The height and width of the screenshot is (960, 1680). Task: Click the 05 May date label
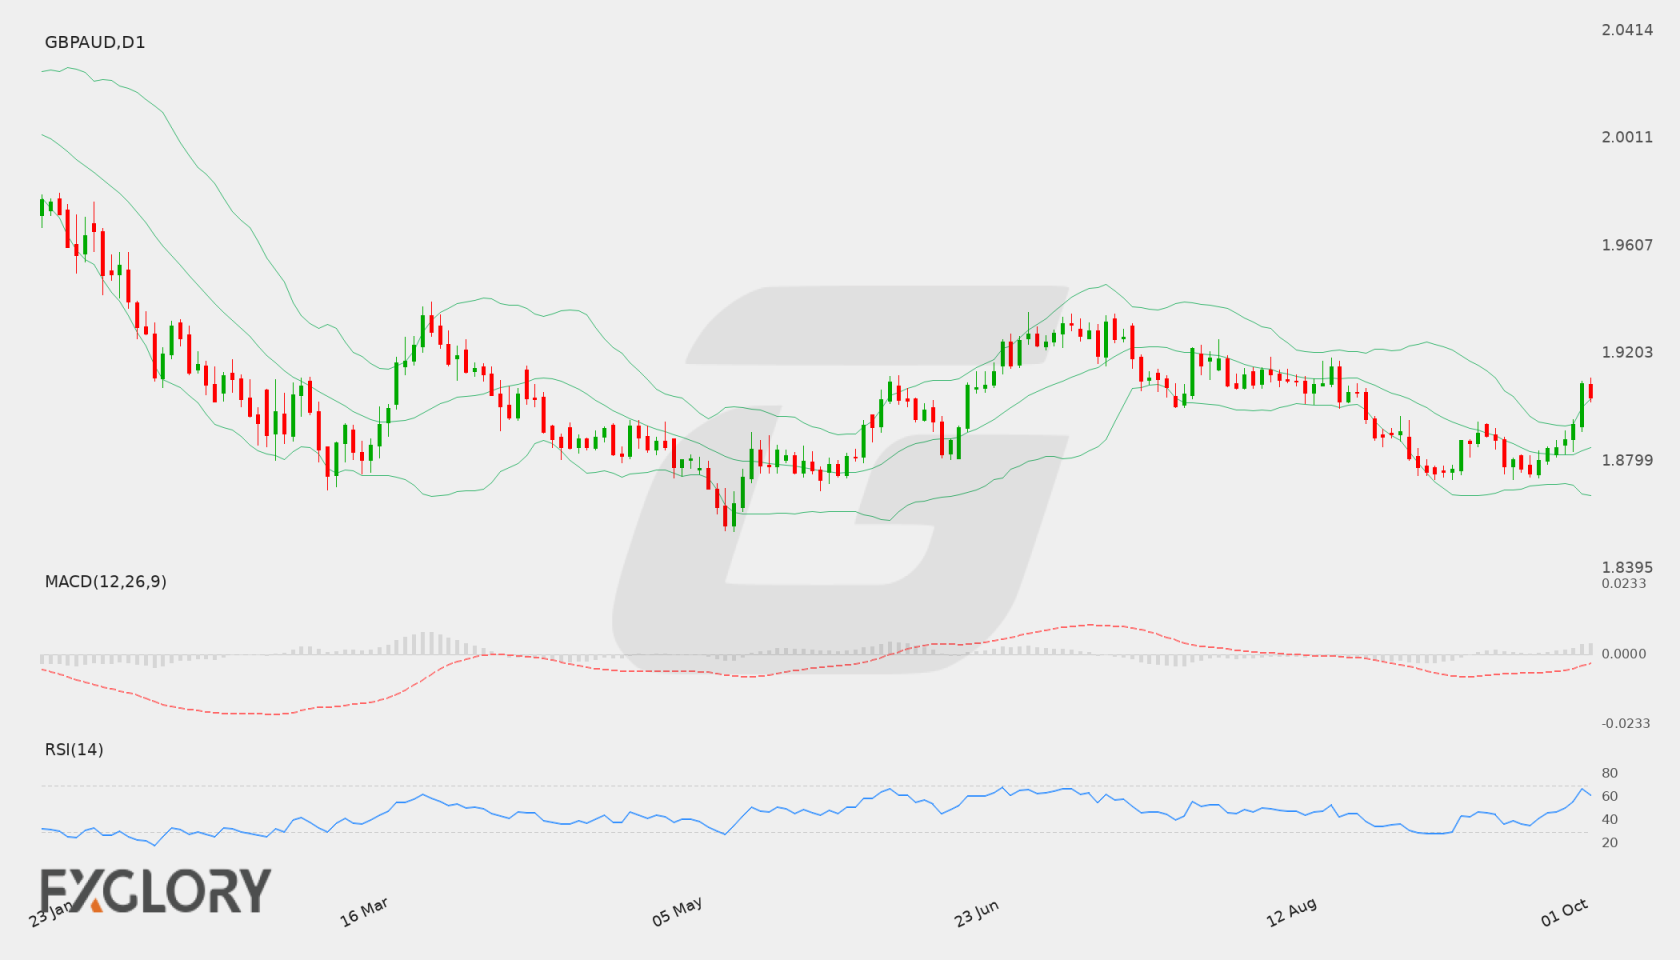click(677, 912)
